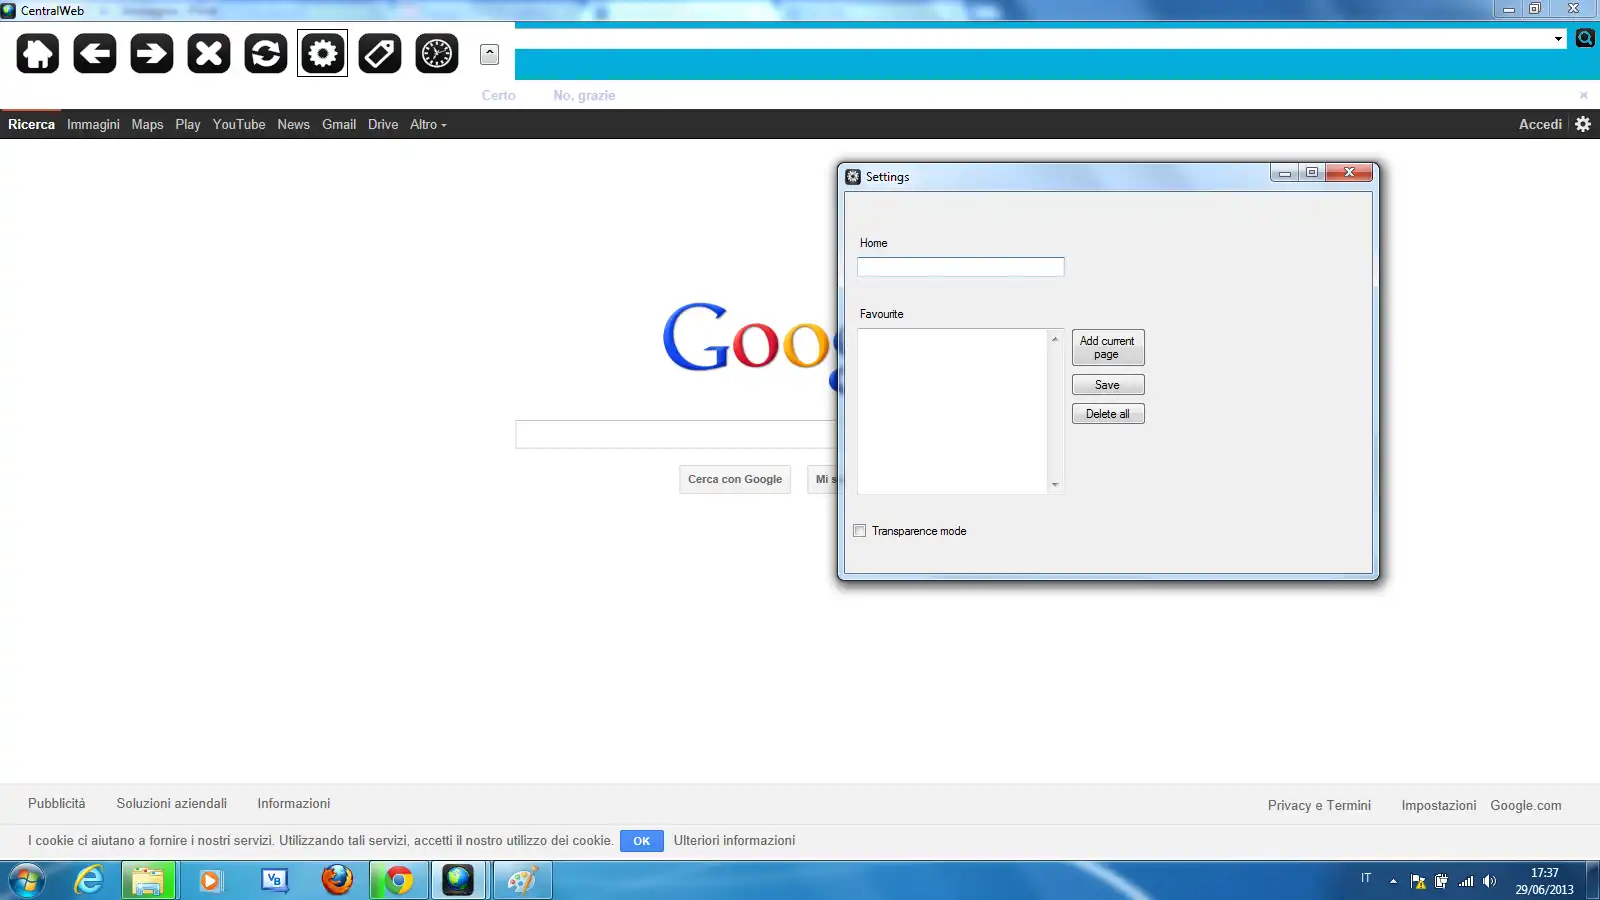Image resolution: width=1600 pixels, height=900 pixels.
Task: Open network signal tray icon
Action: point(1466,881)
